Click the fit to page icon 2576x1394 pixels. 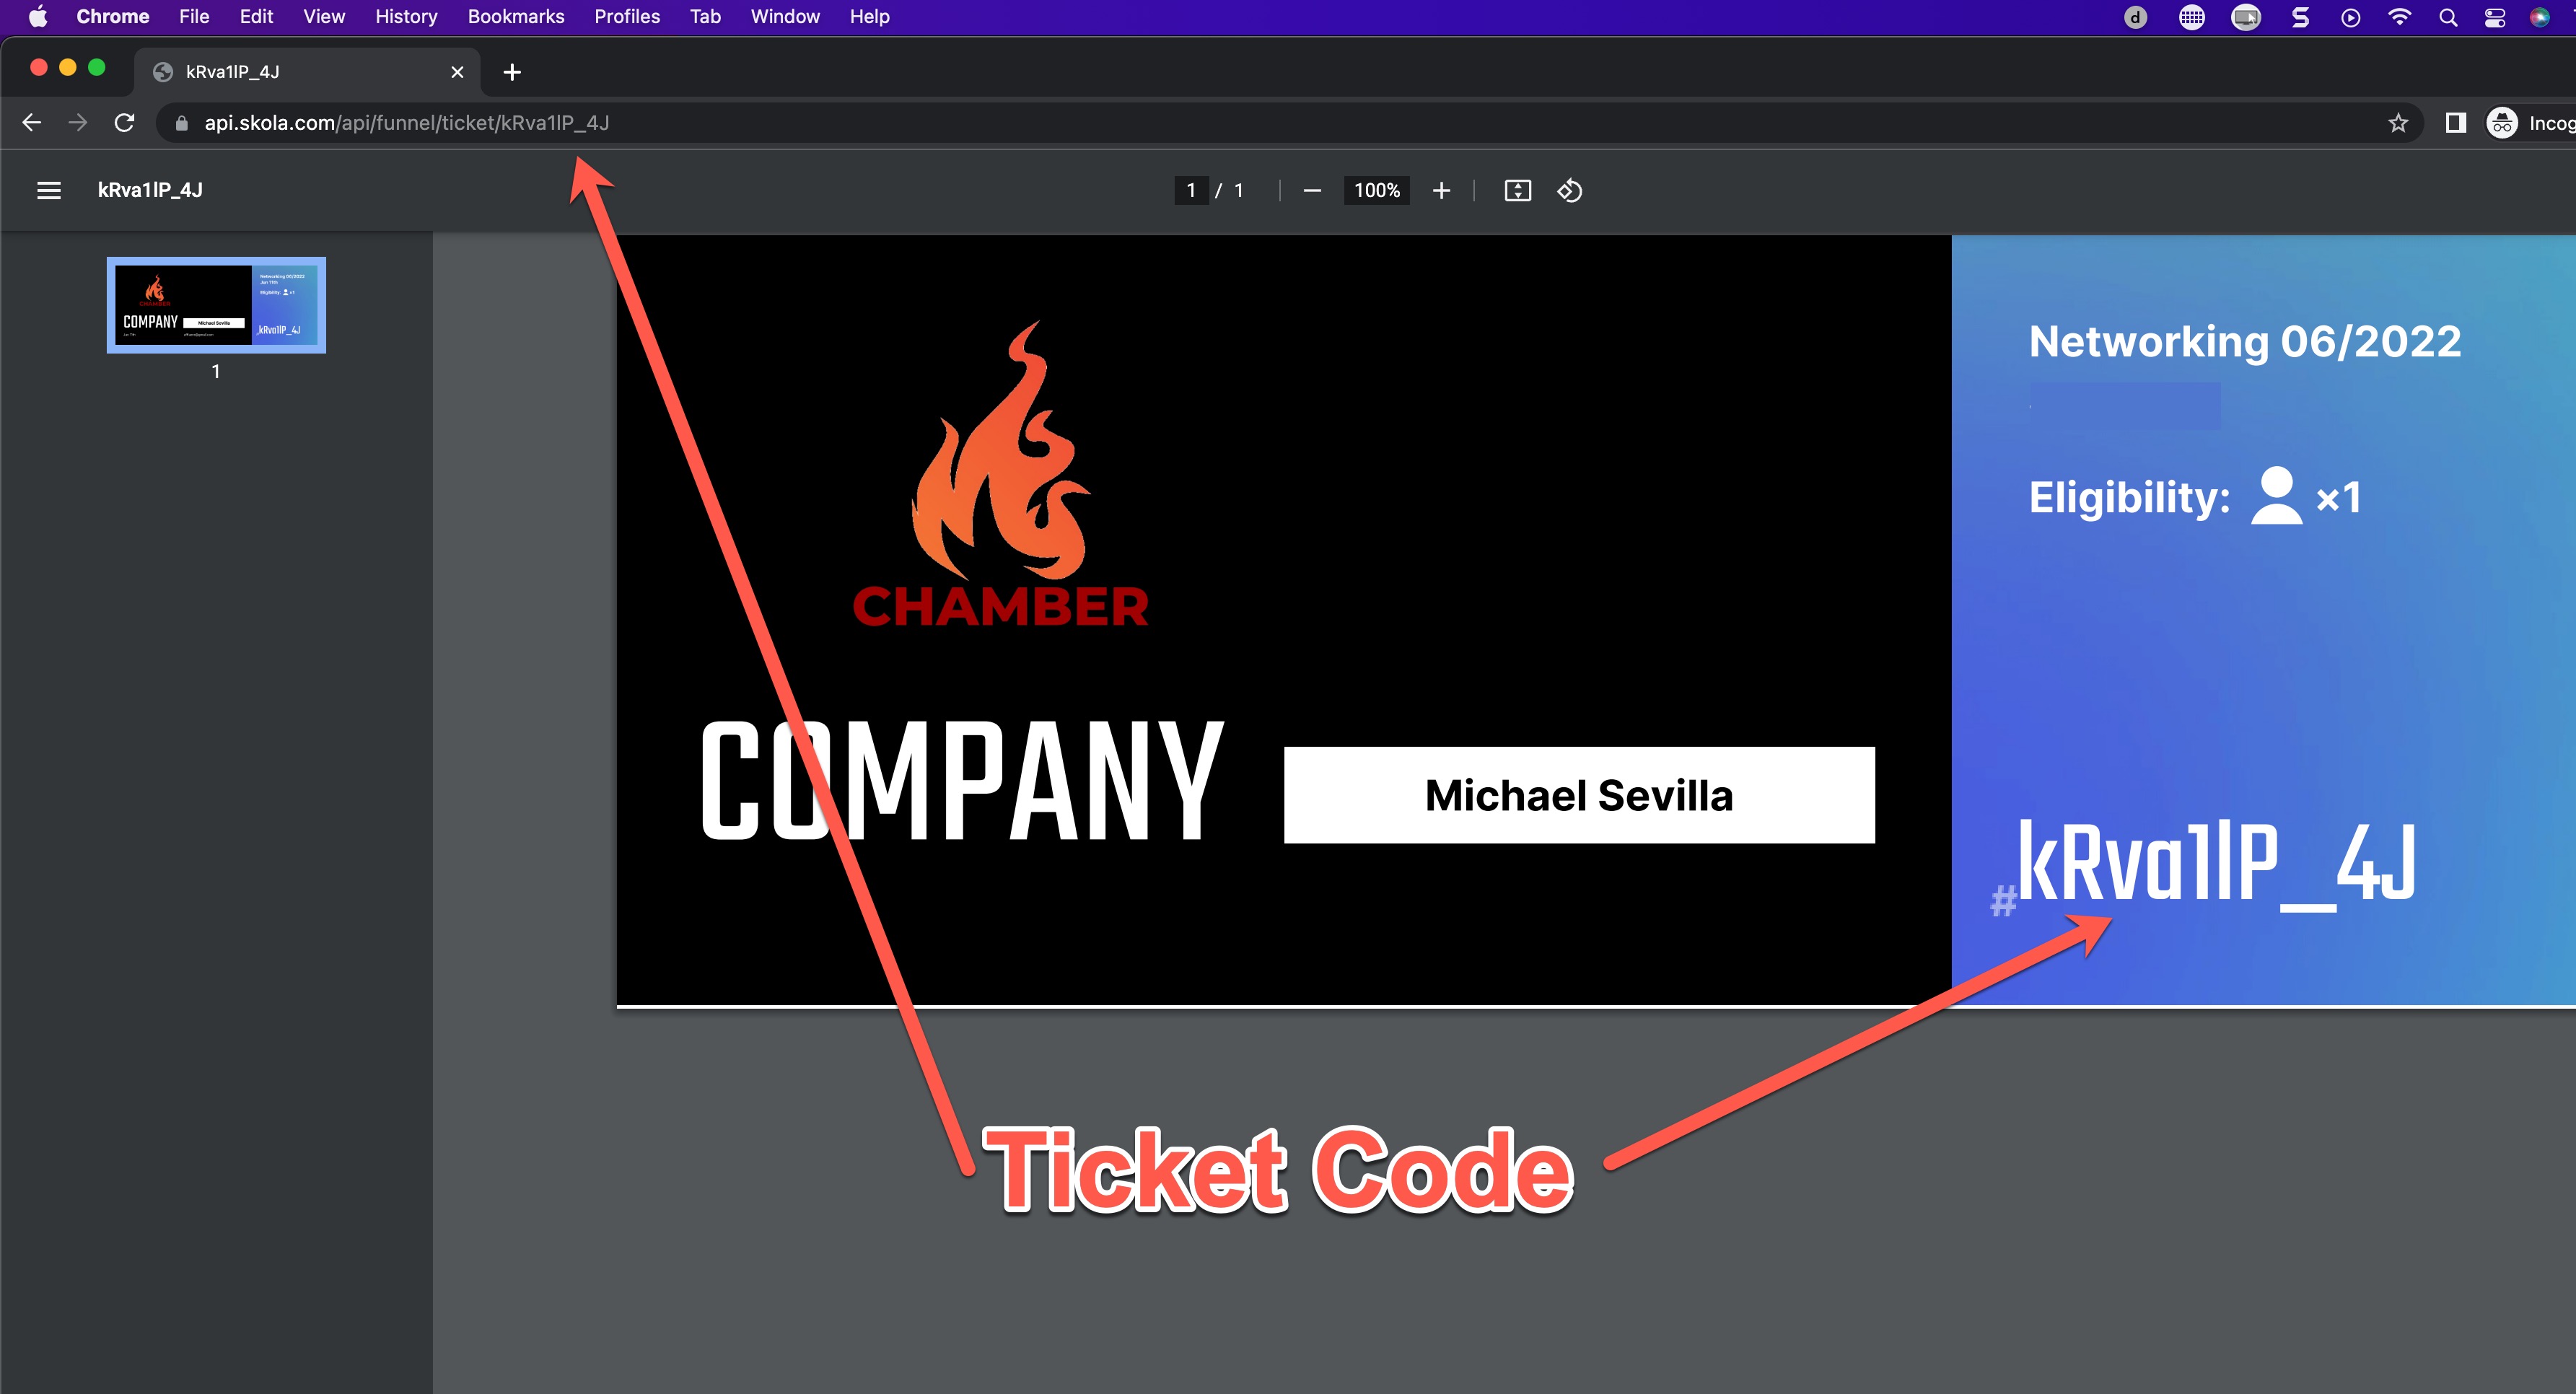[x=1517, y=190]
